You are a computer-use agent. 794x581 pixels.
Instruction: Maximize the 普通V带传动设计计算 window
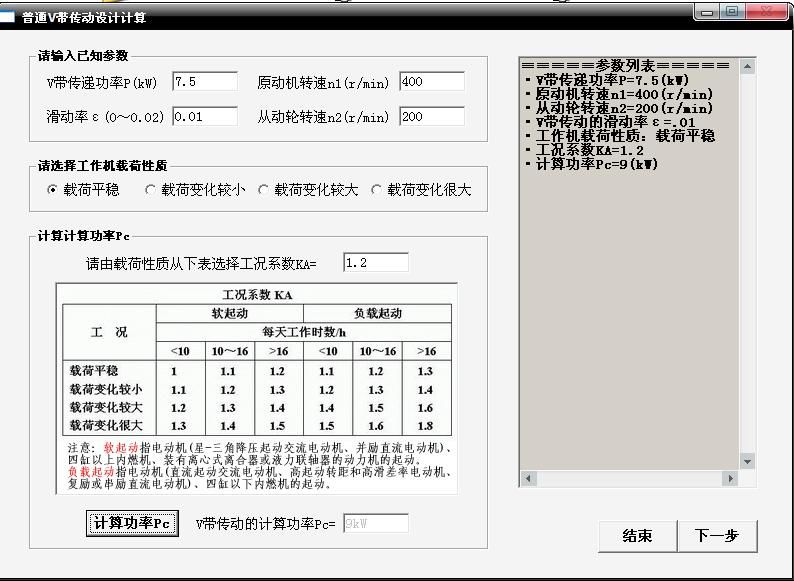732,12
